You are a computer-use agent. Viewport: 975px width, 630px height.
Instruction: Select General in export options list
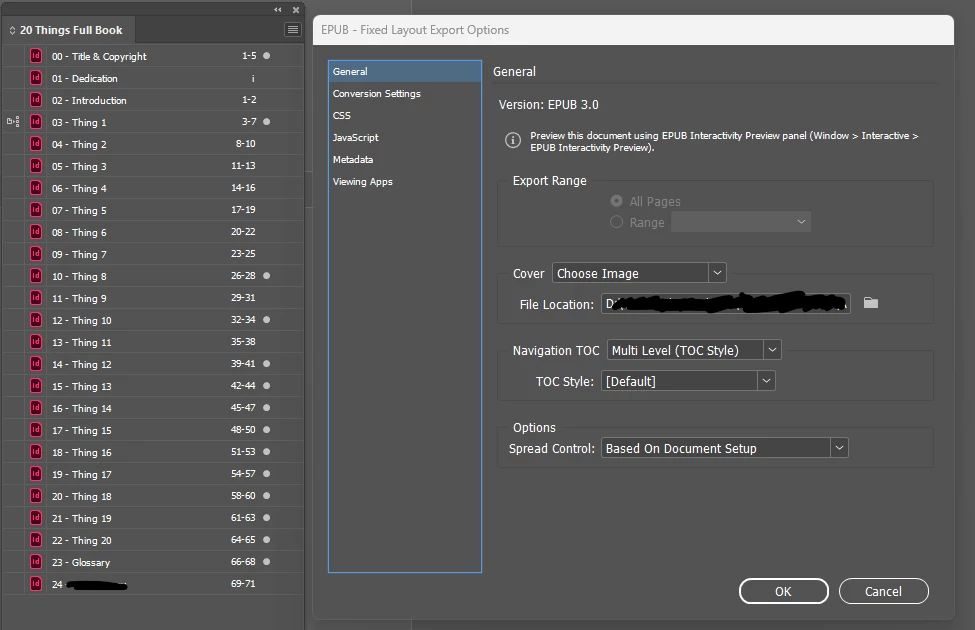point(405,72)
